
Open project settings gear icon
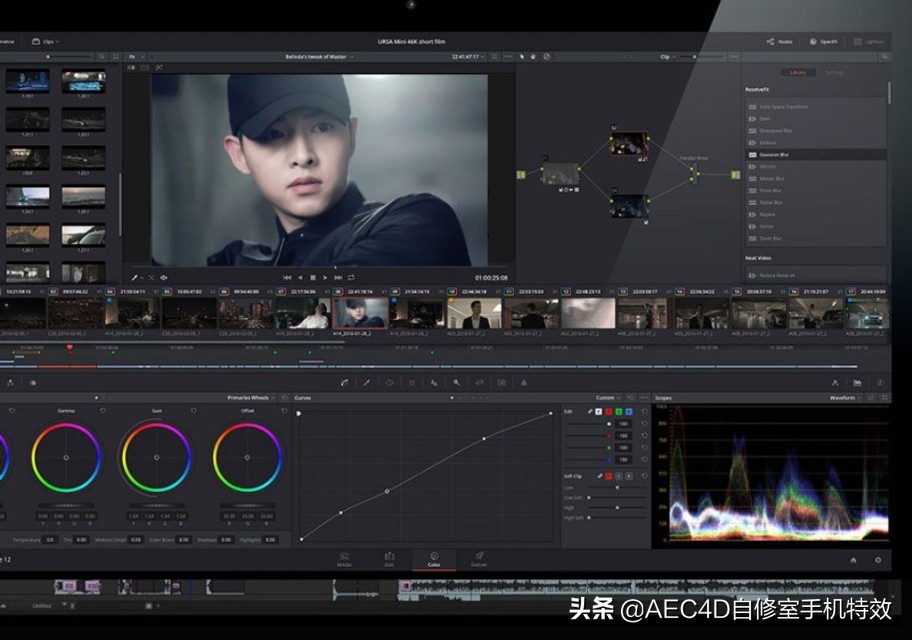878,560
